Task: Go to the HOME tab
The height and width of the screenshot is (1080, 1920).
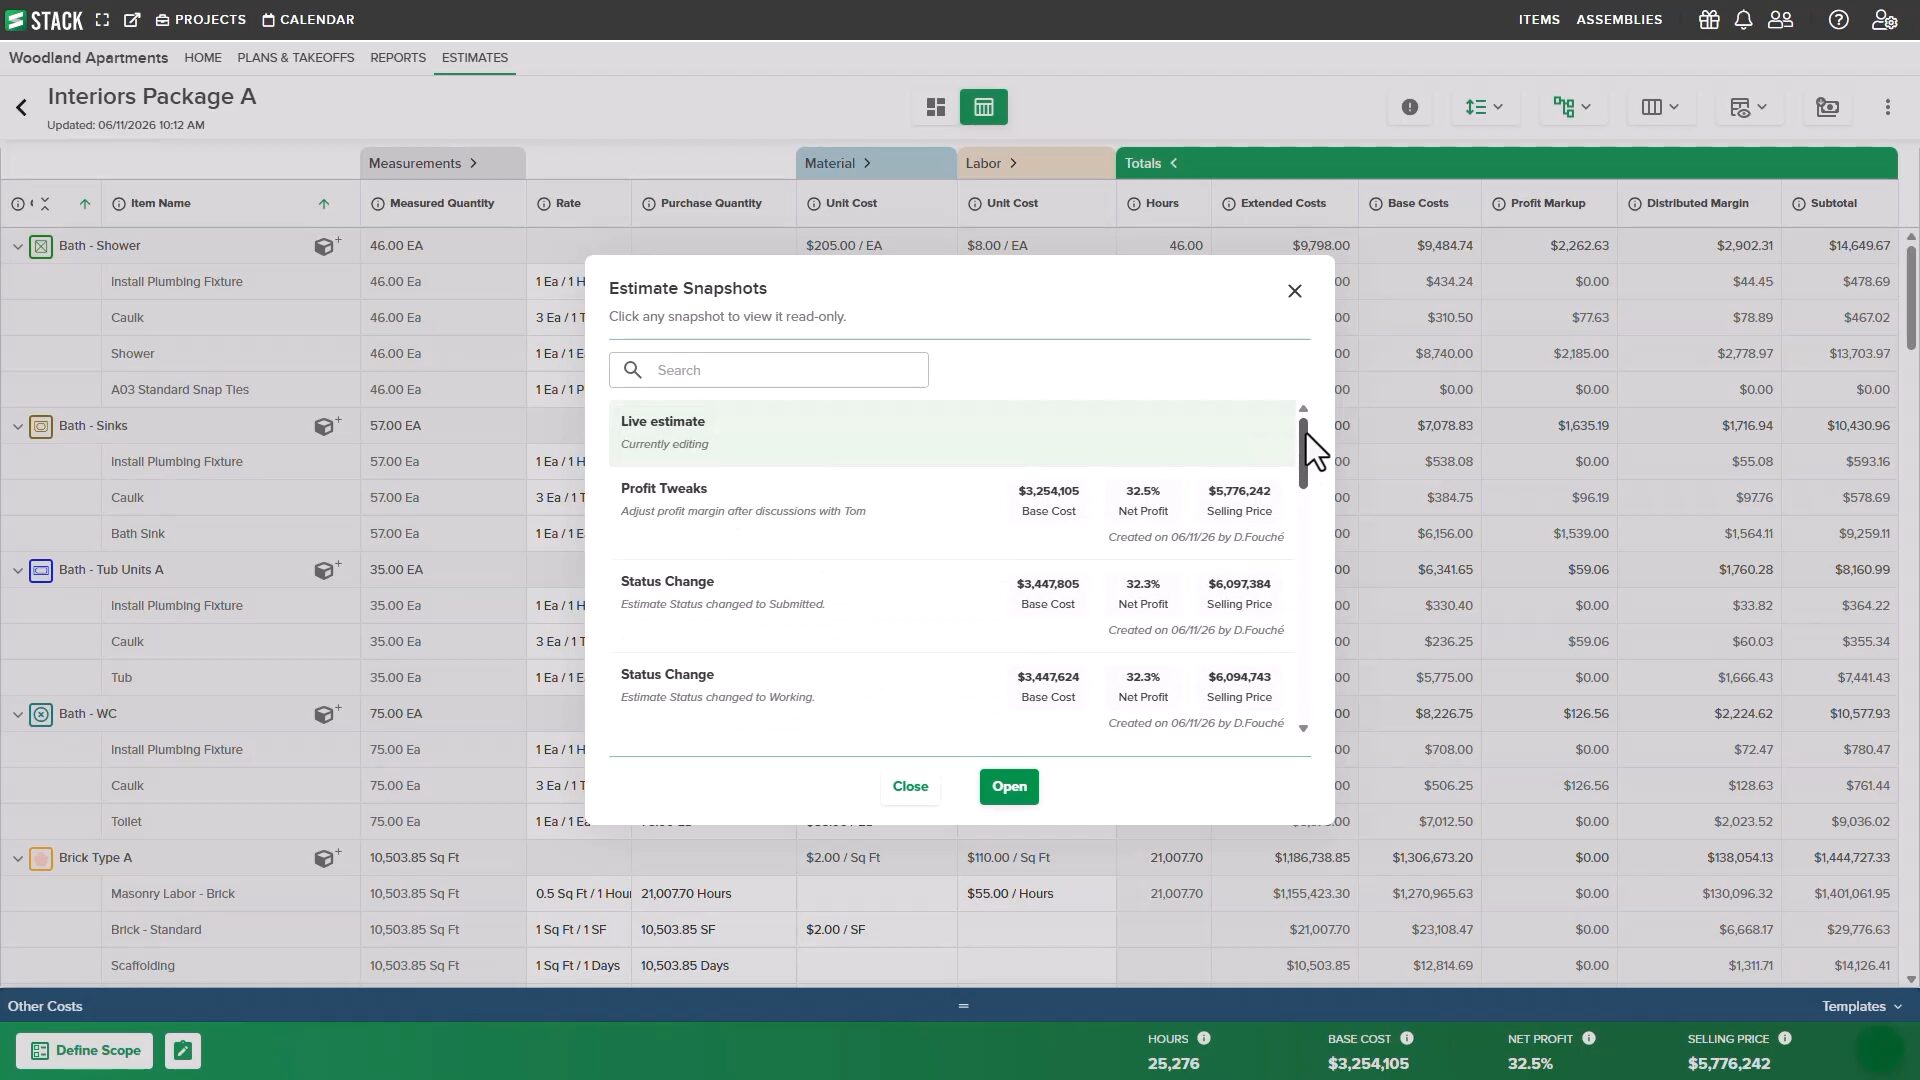Action: 203,58
